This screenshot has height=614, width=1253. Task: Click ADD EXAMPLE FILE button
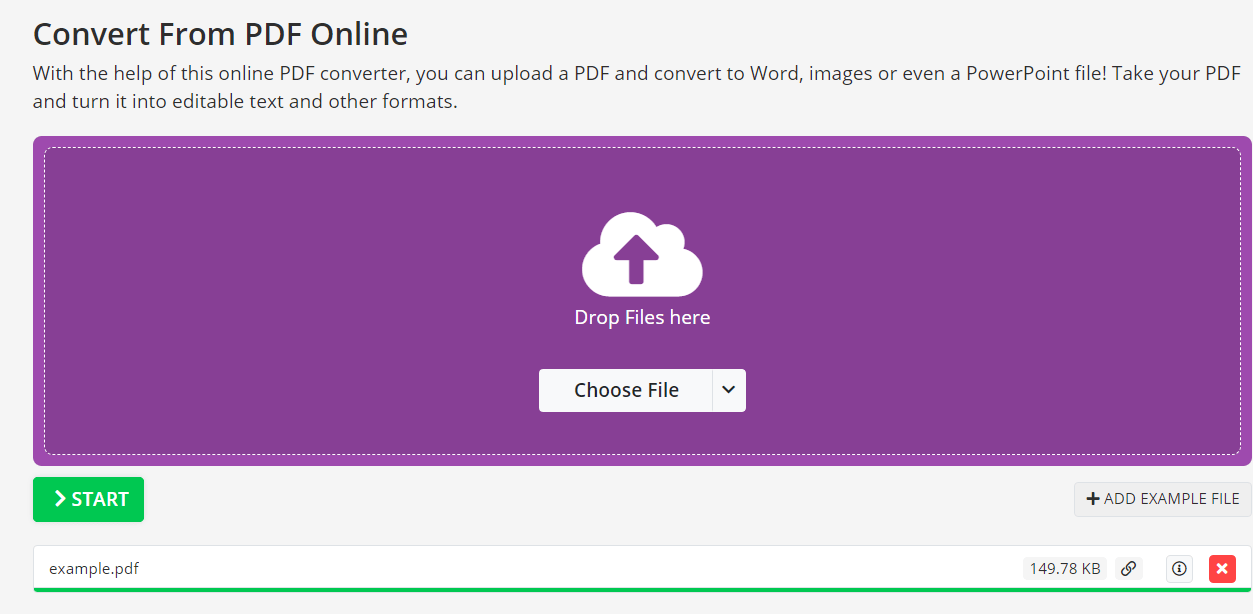[1163, 499]
